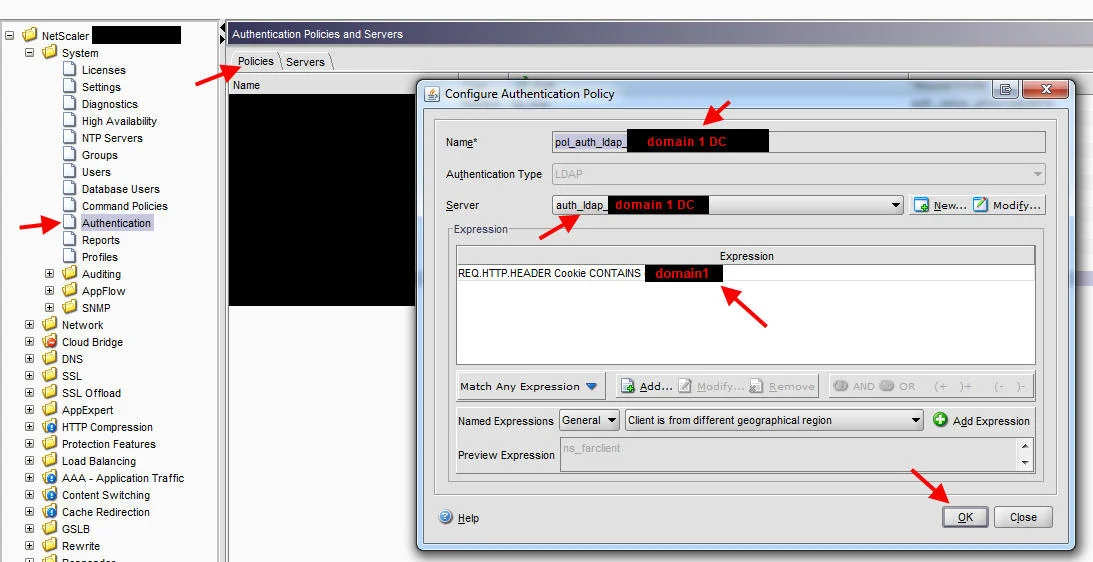Click the Add Expression button label
The image size is (1093, 562).
click(991, 420)
